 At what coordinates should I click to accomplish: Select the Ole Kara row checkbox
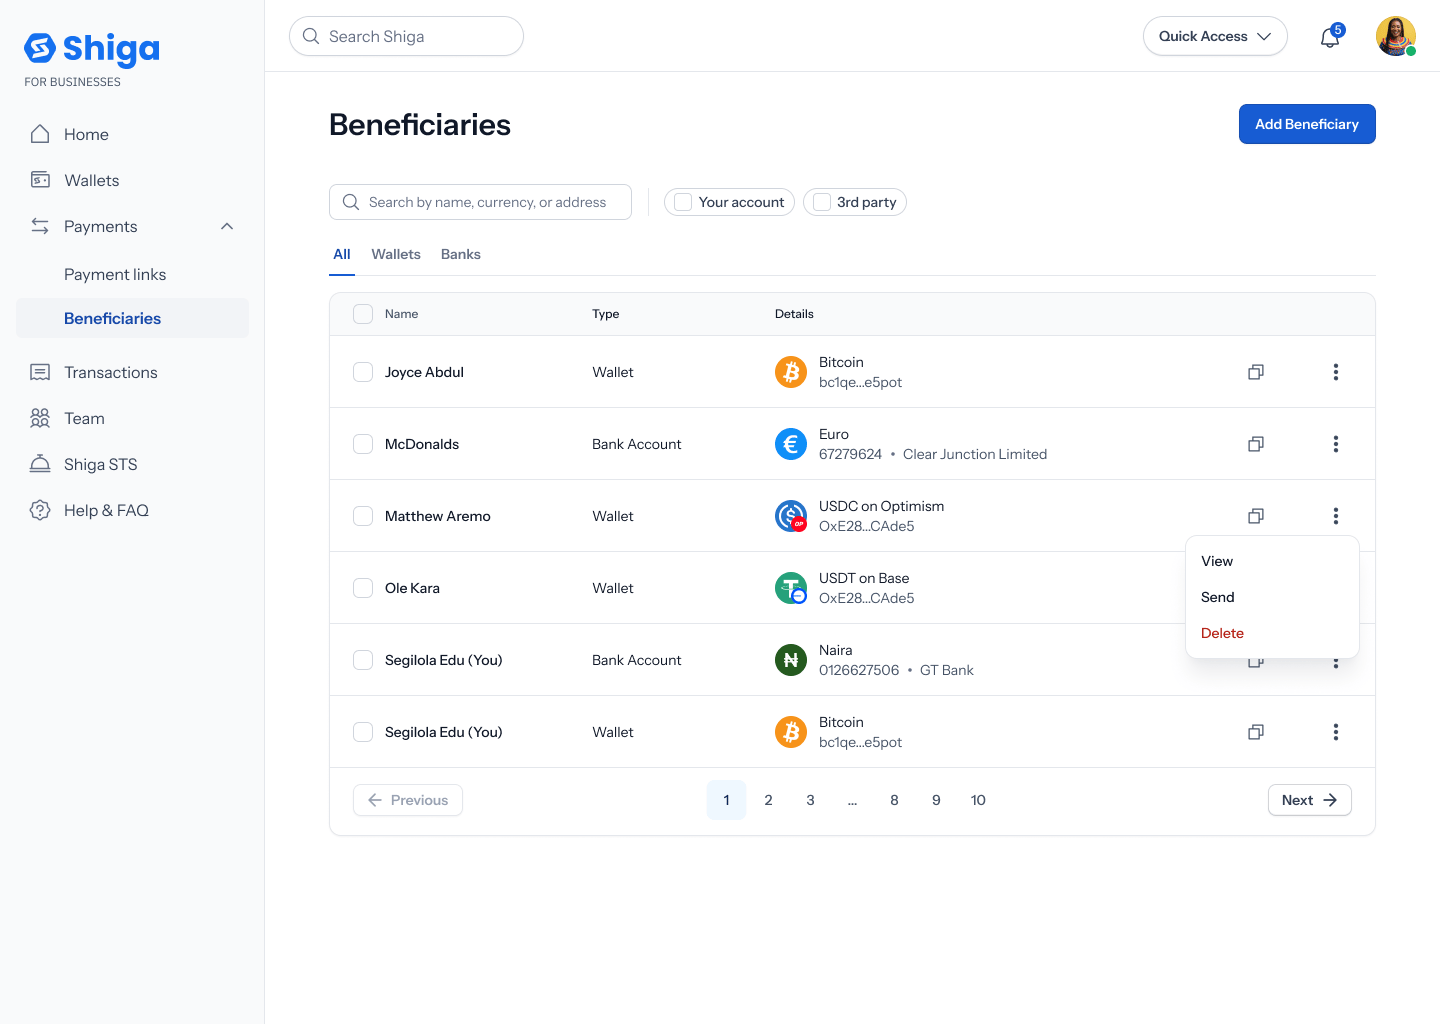(x=363, y=588)
